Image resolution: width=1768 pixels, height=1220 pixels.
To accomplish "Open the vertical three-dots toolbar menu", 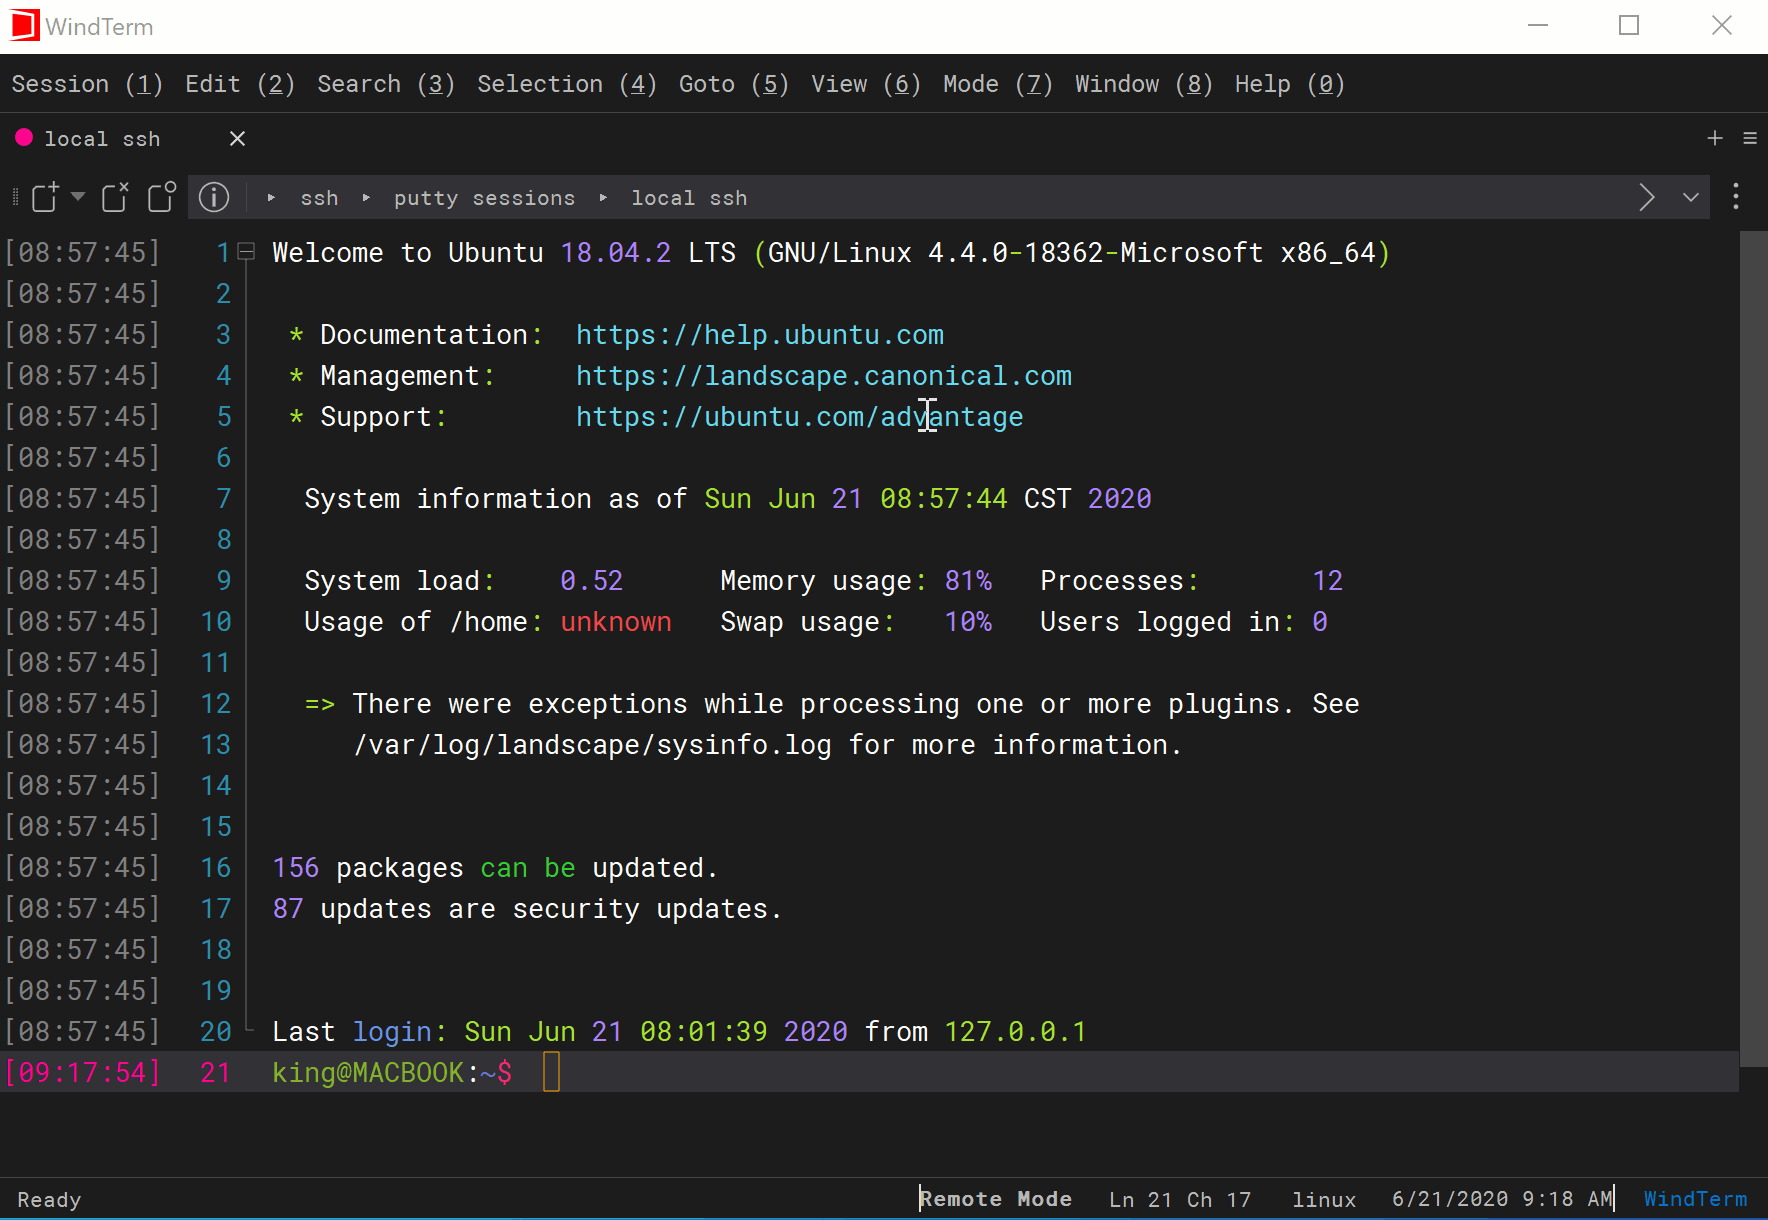I will (1736, 197).
